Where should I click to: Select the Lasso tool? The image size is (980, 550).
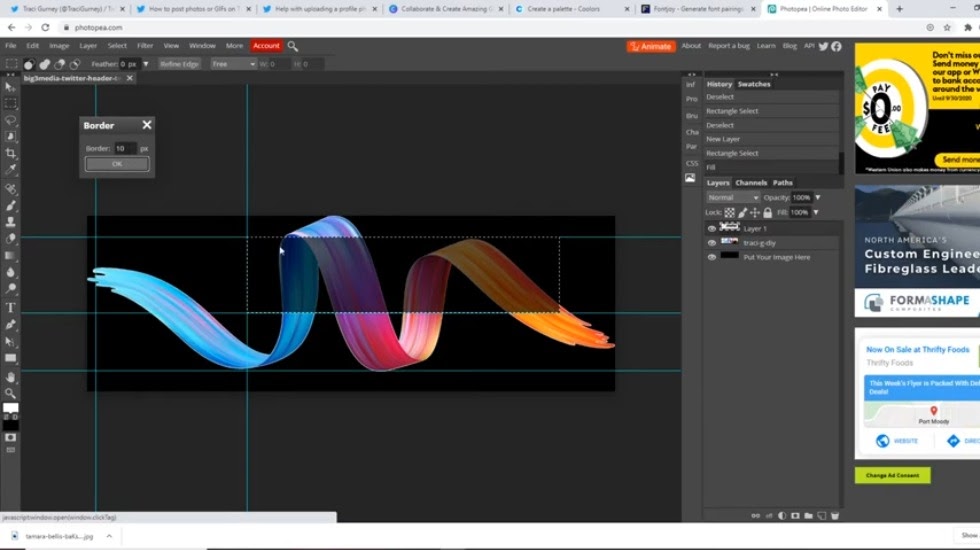(10, 120)
